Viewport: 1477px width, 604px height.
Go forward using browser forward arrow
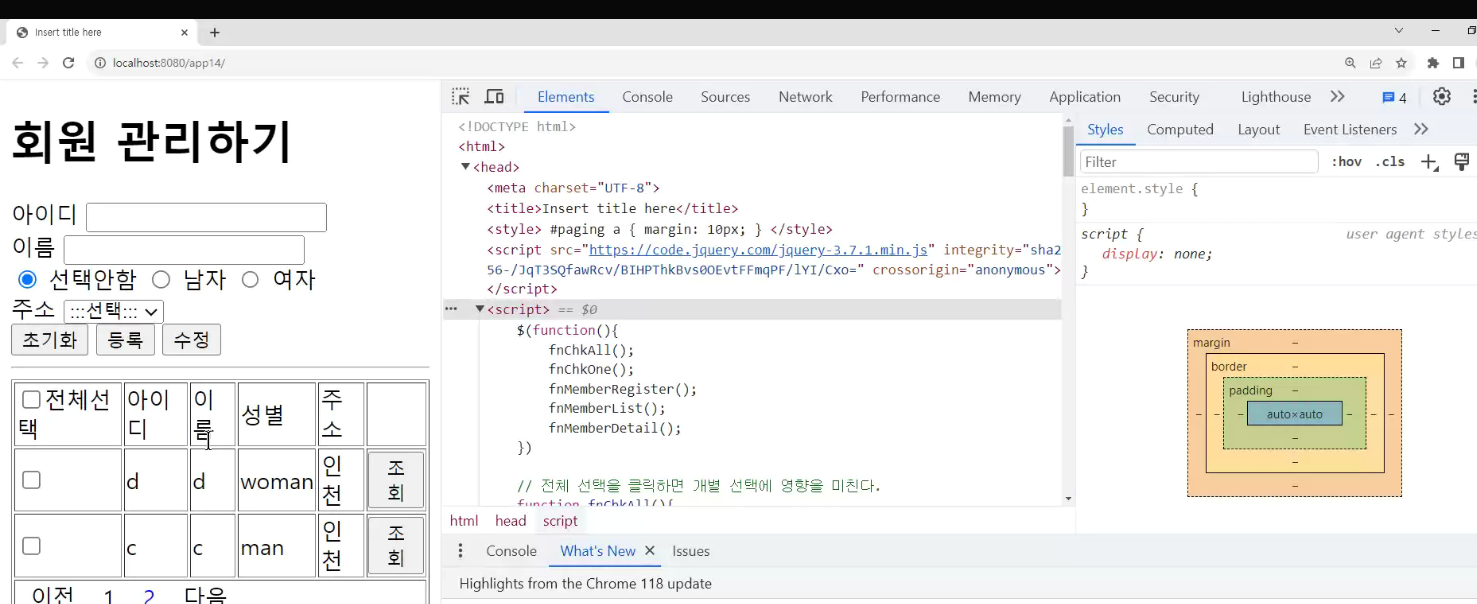43,63
